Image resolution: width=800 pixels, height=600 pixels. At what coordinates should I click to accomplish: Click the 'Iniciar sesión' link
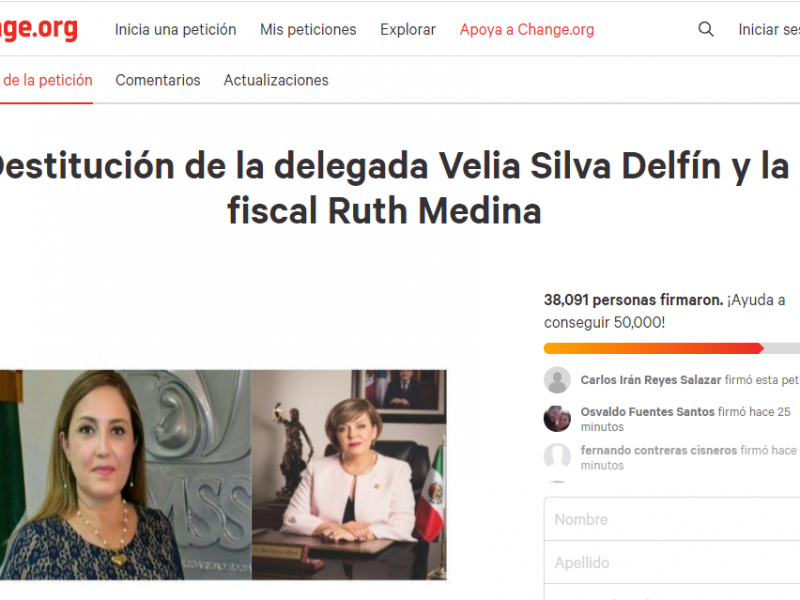[769, 30]
